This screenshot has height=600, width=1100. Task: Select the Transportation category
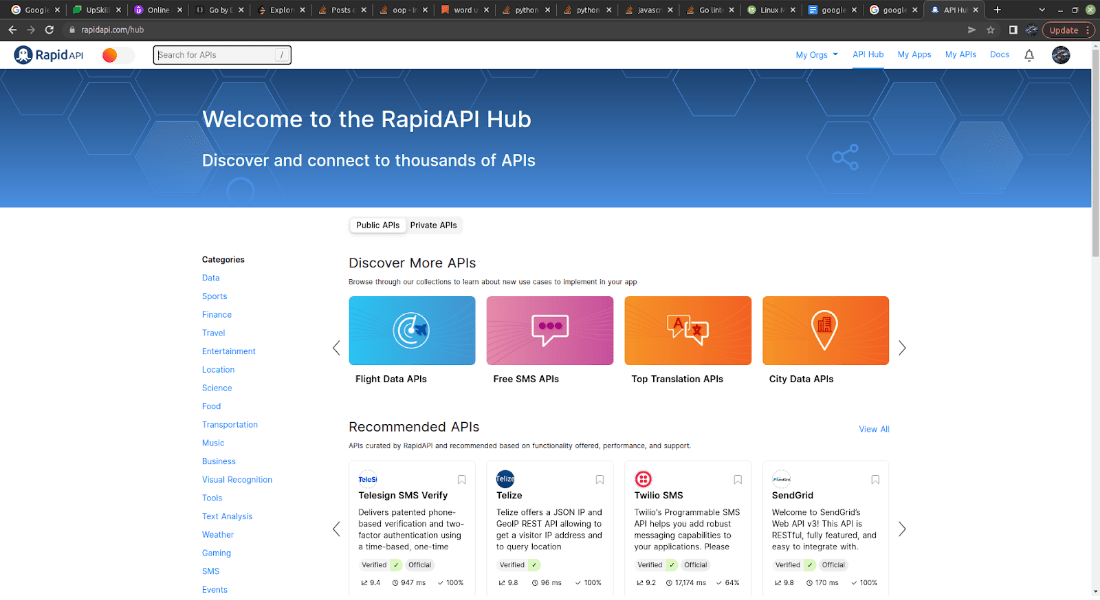[x=229, y=425]
